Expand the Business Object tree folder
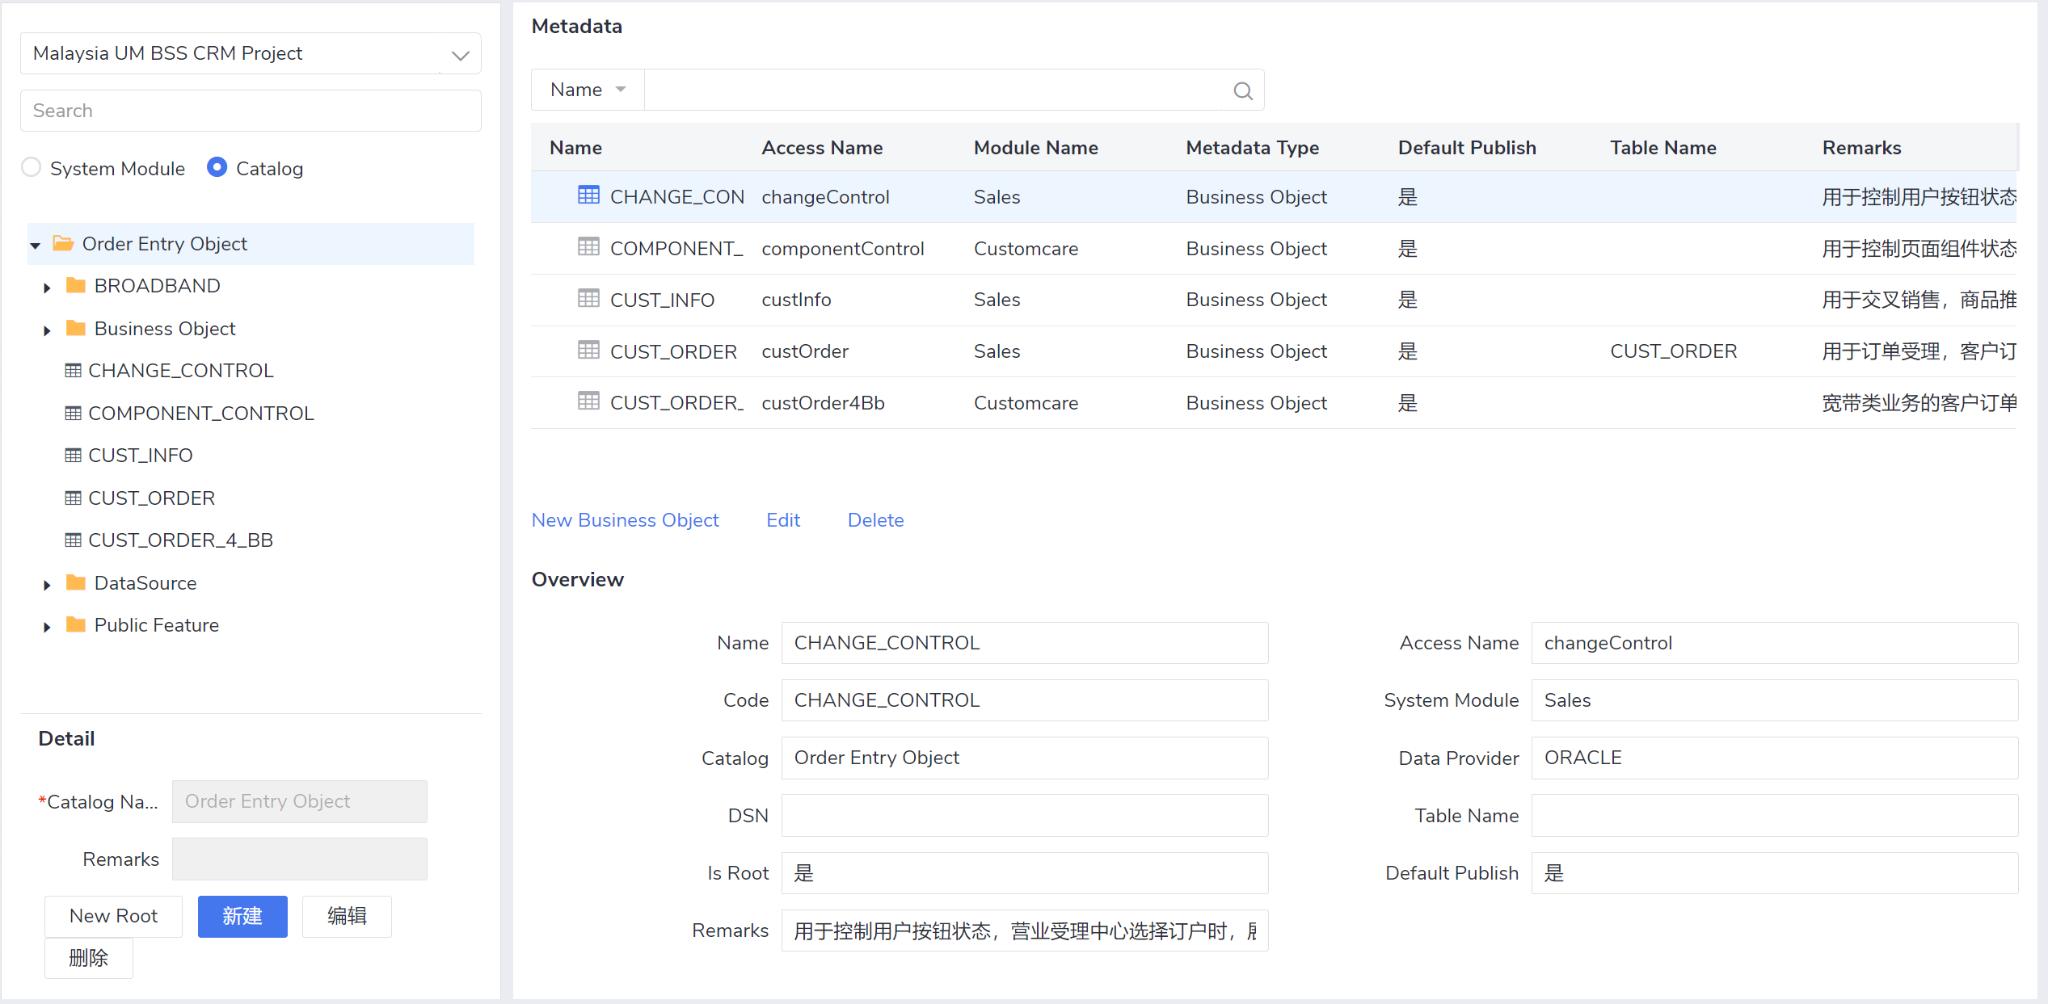The height and width of the screenshot is (1004, 2048). pyautogui.click(x=46, y=330)
